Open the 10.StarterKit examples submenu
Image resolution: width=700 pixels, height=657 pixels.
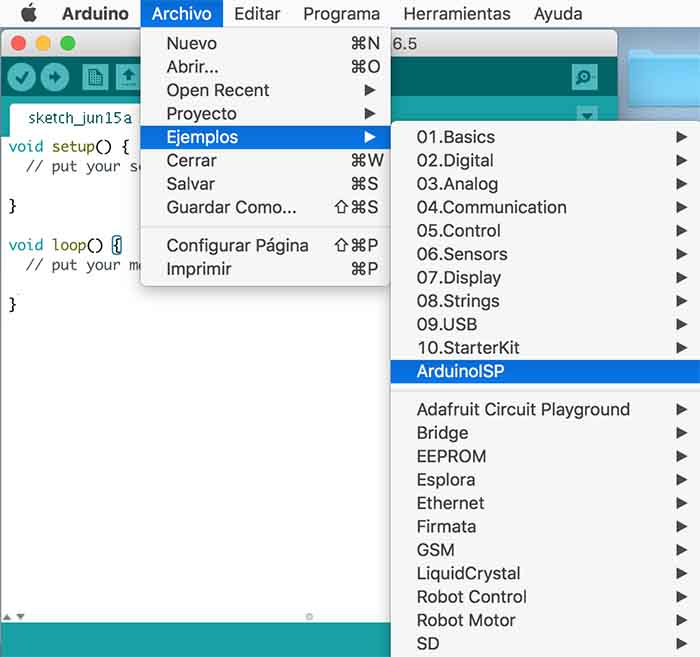(x=545, y=348)
